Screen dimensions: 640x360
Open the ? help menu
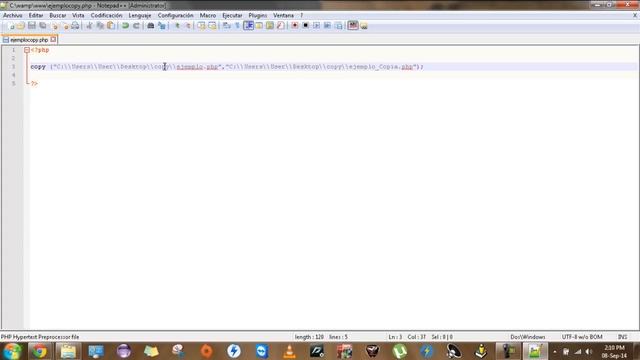[302, 16]
